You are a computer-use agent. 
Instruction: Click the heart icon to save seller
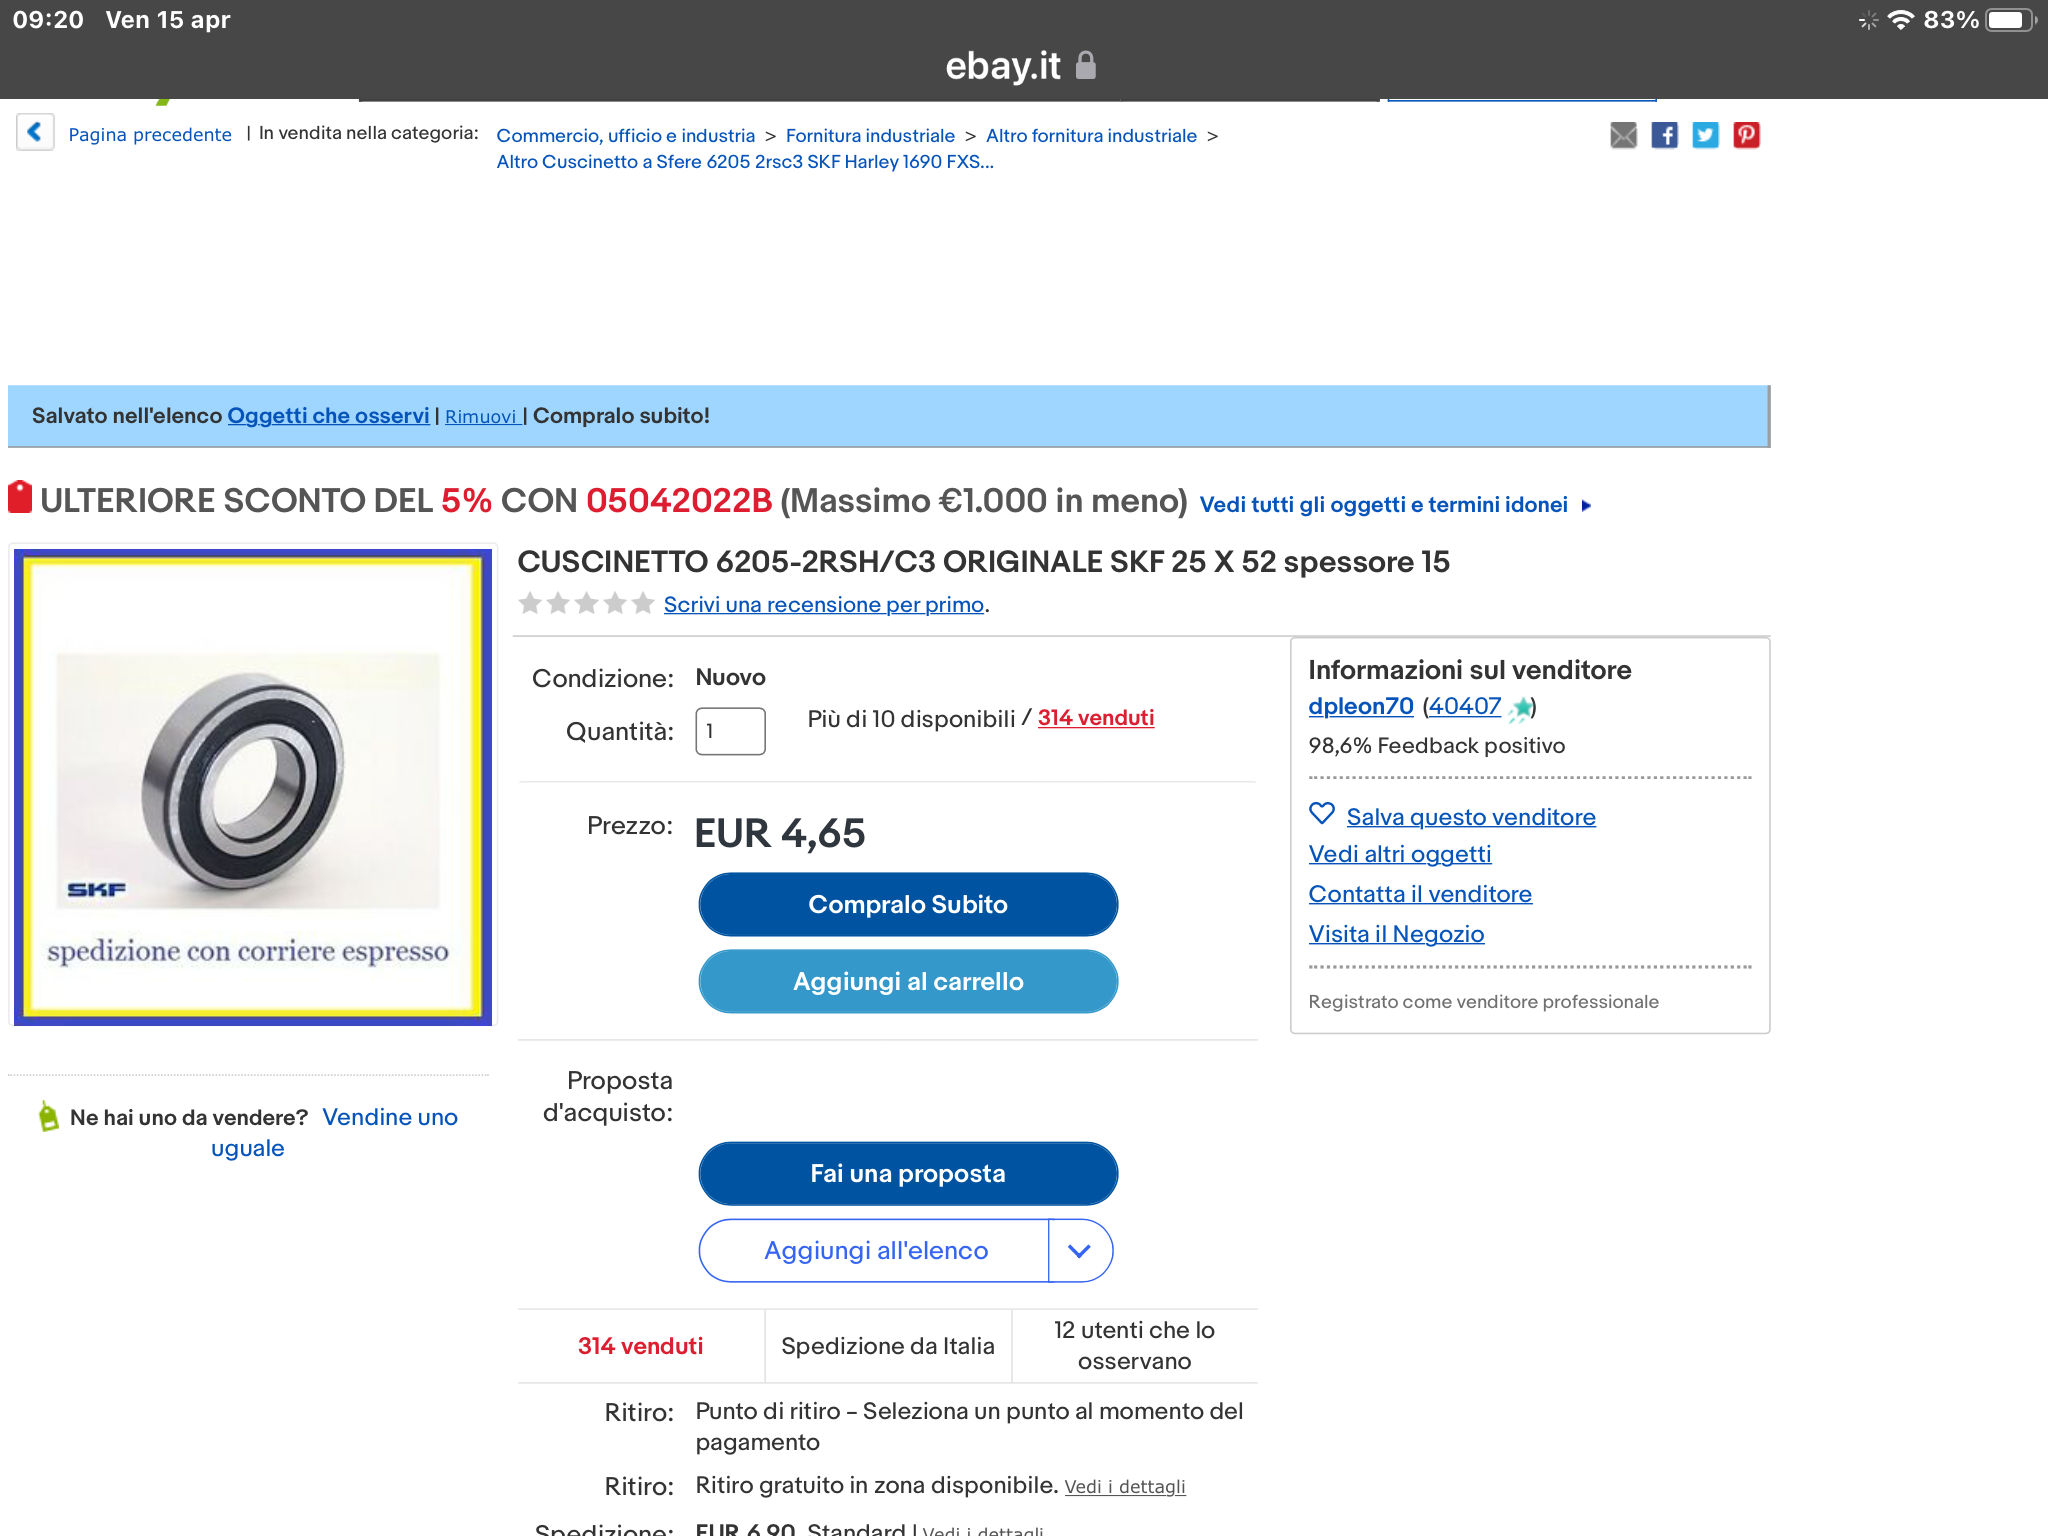coord(1322,814)
